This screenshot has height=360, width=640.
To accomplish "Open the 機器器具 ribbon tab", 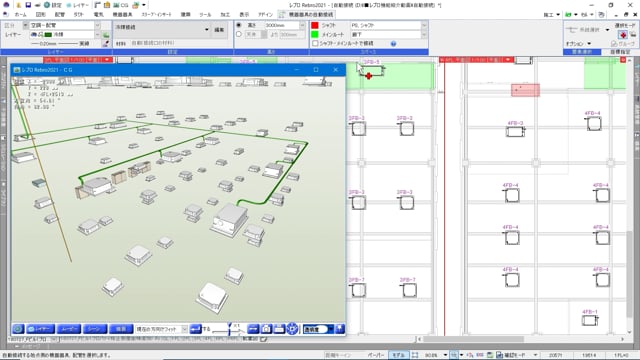I will (x=122, y=14).
